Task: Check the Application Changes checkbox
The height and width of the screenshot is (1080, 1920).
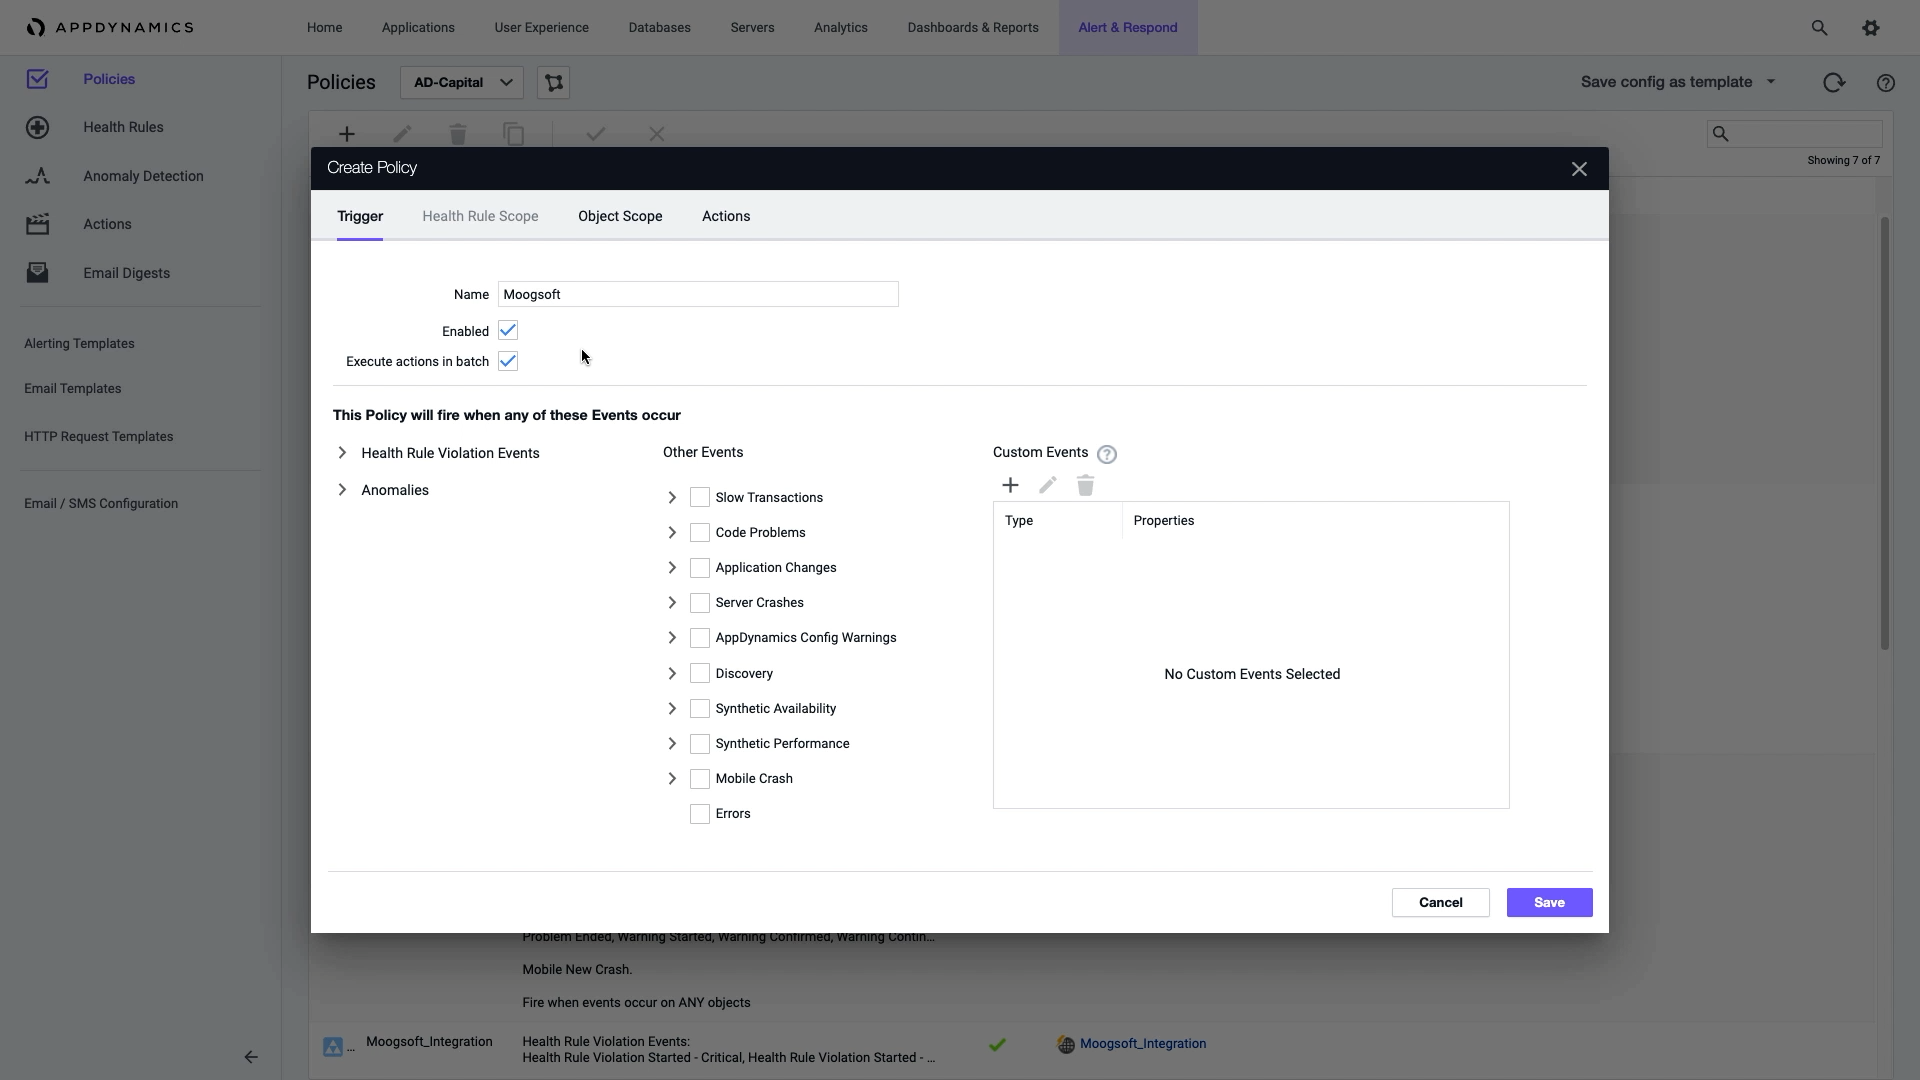Action: click(700, 568)
